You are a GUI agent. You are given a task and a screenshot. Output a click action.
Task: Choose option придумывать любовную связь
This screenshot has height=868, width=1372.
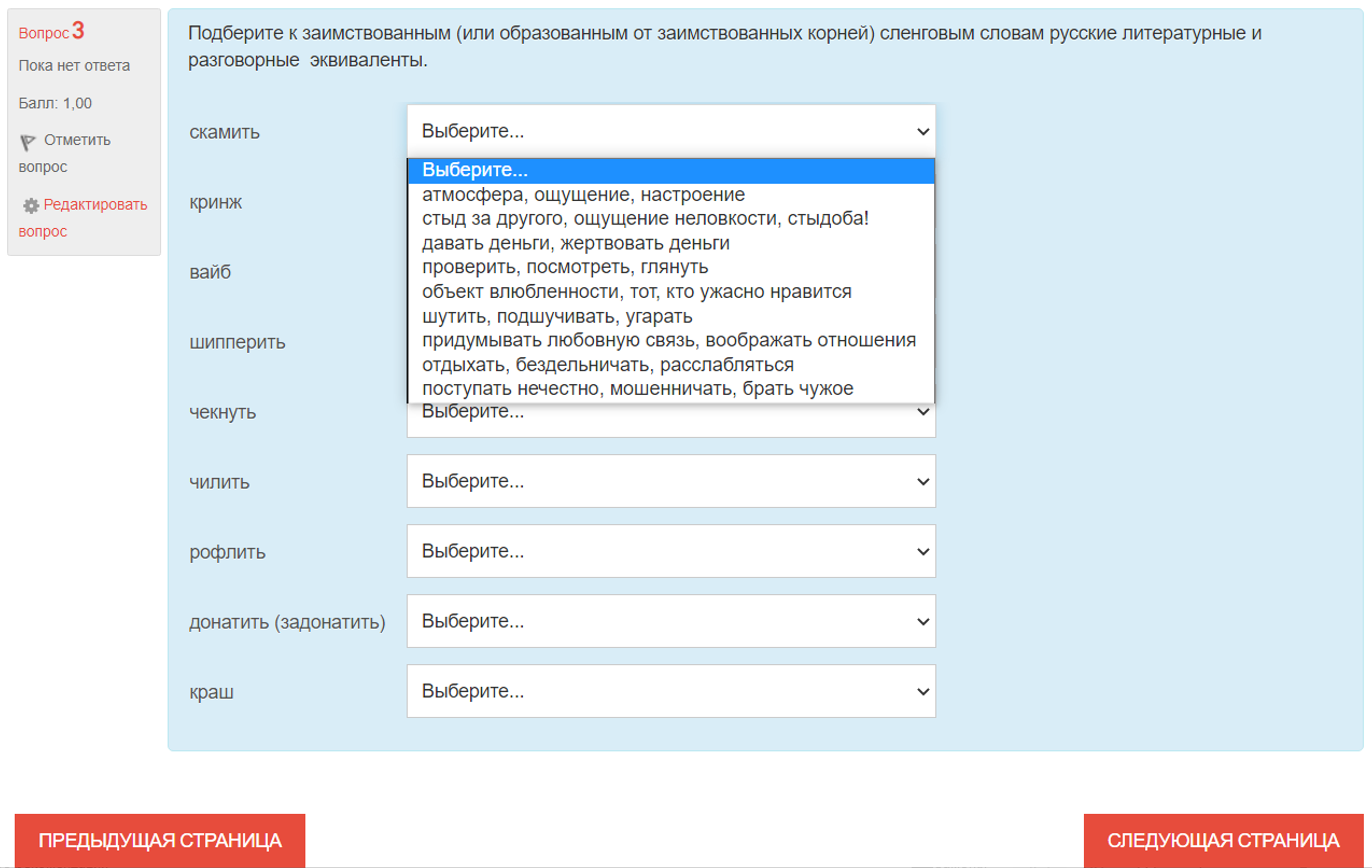click(x=671, y=340)
